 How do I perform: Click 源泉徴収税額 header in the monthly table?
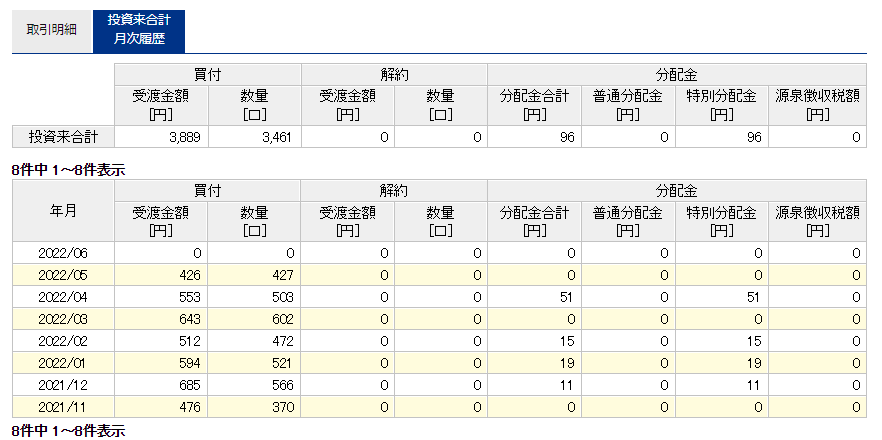coord(817,222)
